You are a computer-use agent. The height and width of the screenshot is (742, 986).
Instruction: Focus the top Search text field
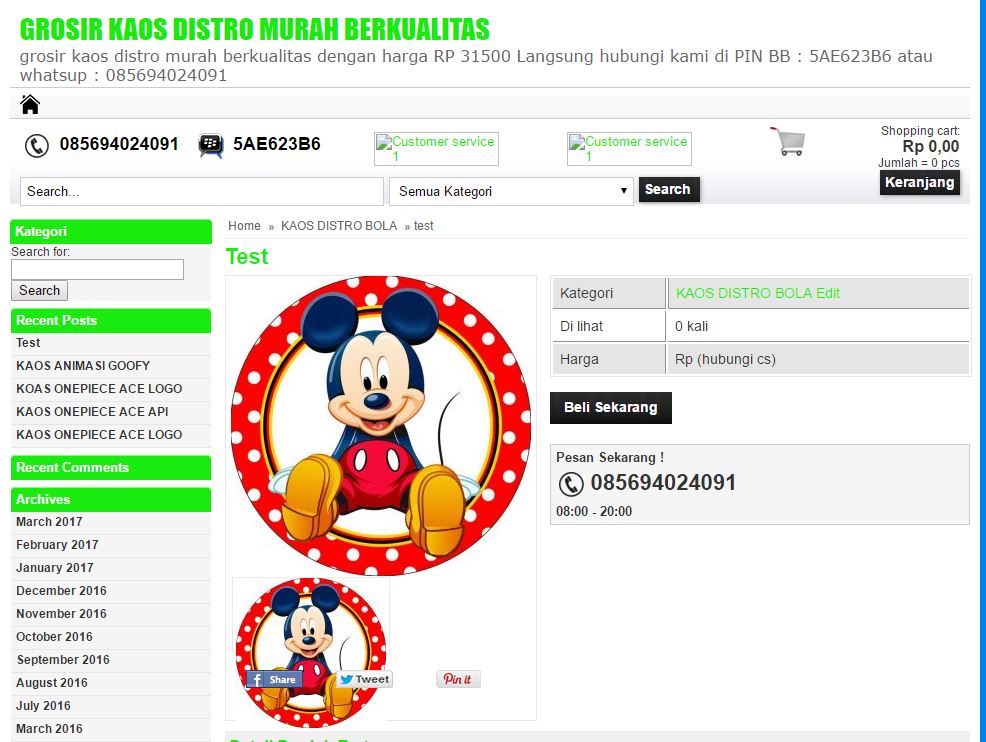201,191
